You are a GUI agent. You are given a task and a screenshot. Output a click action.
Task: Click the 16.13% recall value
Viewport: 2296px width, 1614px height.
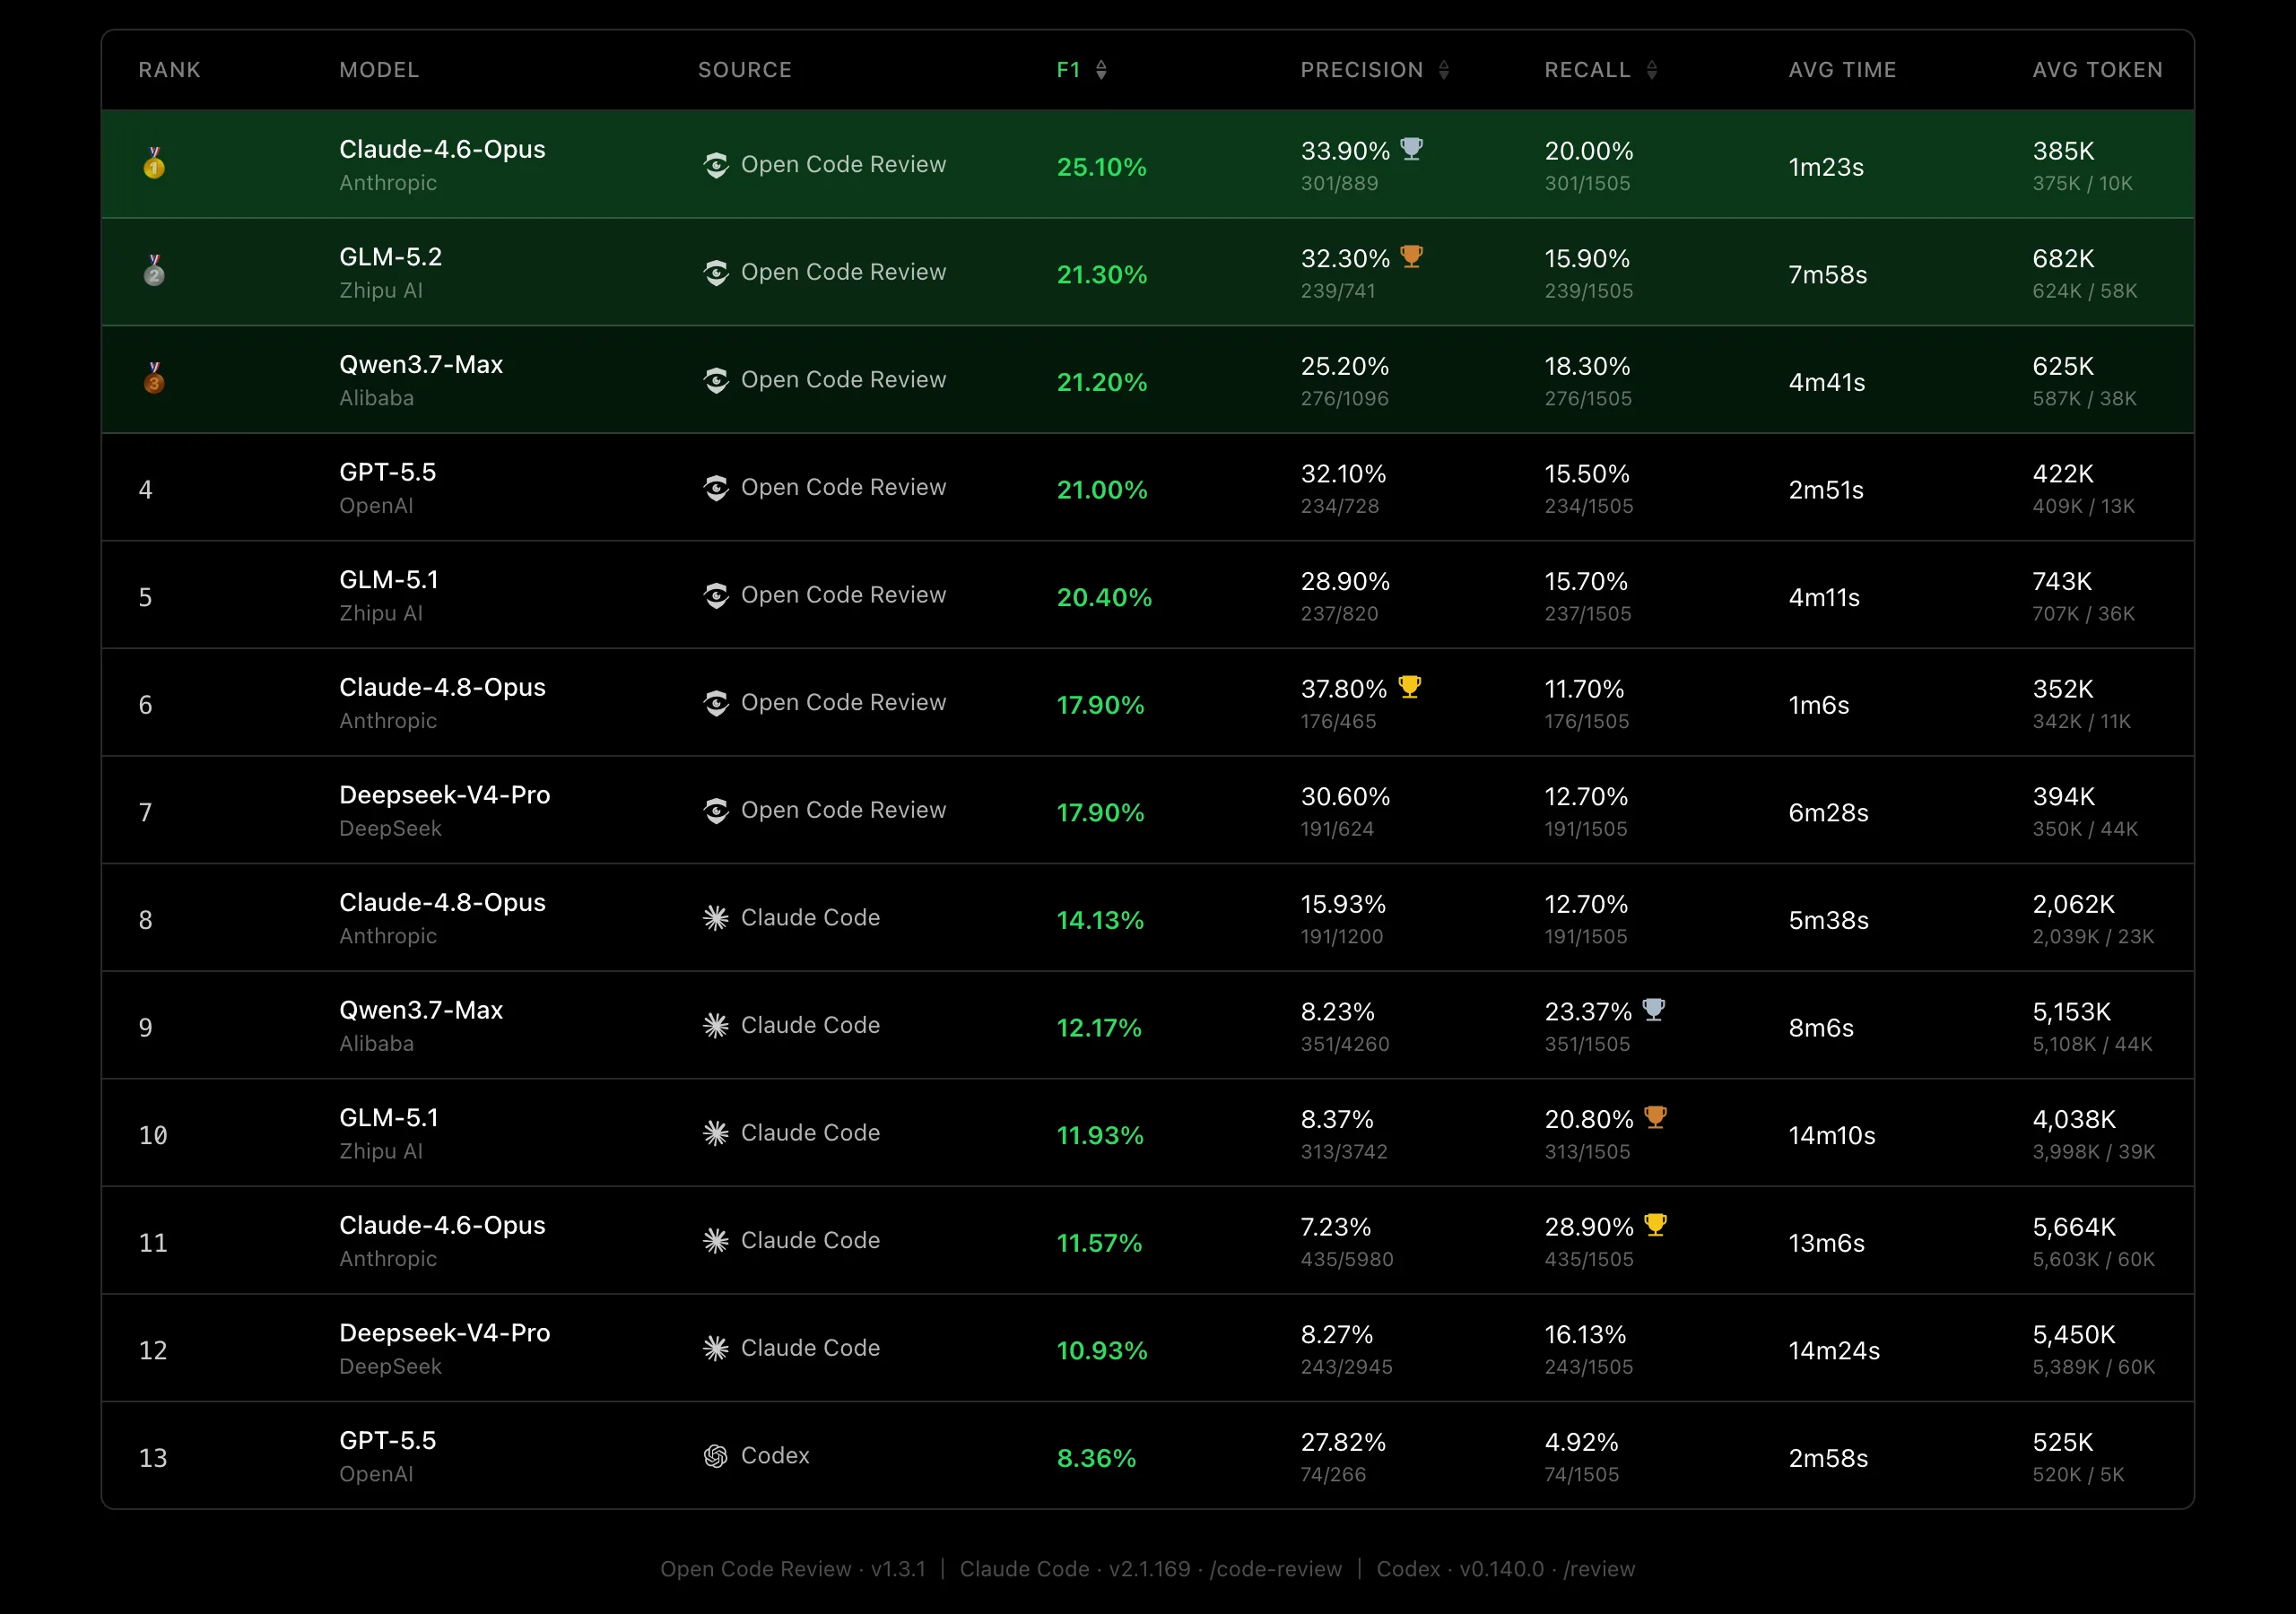click(x=1585, y=1335)
